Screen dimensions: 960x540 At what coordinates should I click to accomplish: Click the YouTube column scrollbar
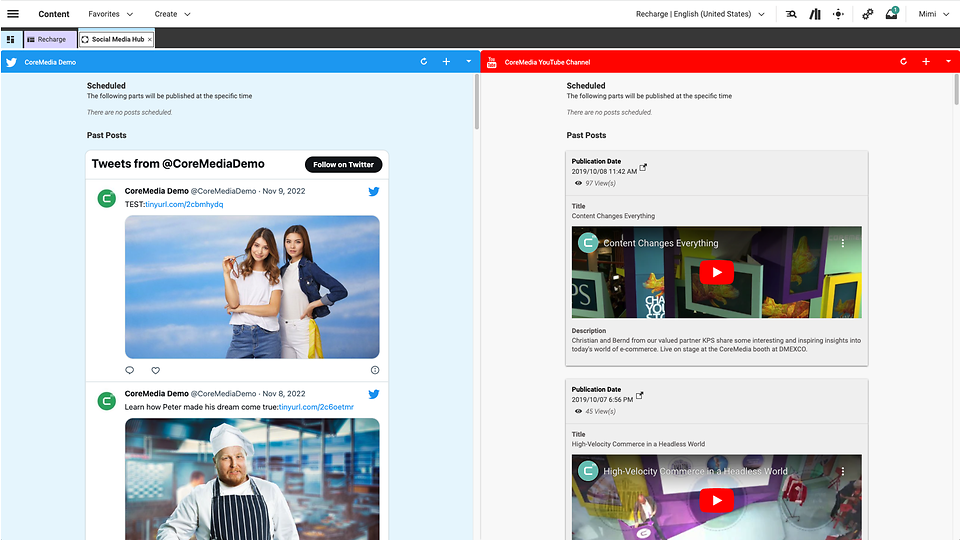[x=956, y=89]
